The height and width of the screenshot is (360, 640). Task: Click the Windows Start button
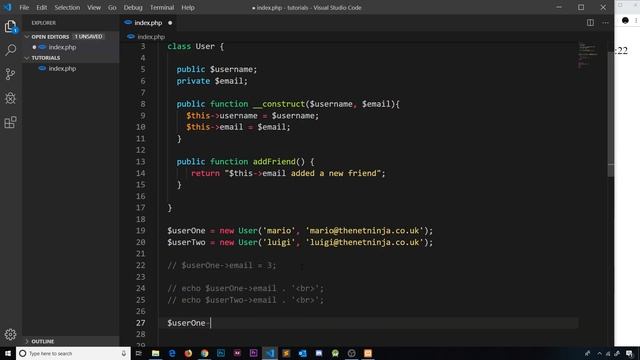pyautogui.click(x=8, y=353)
